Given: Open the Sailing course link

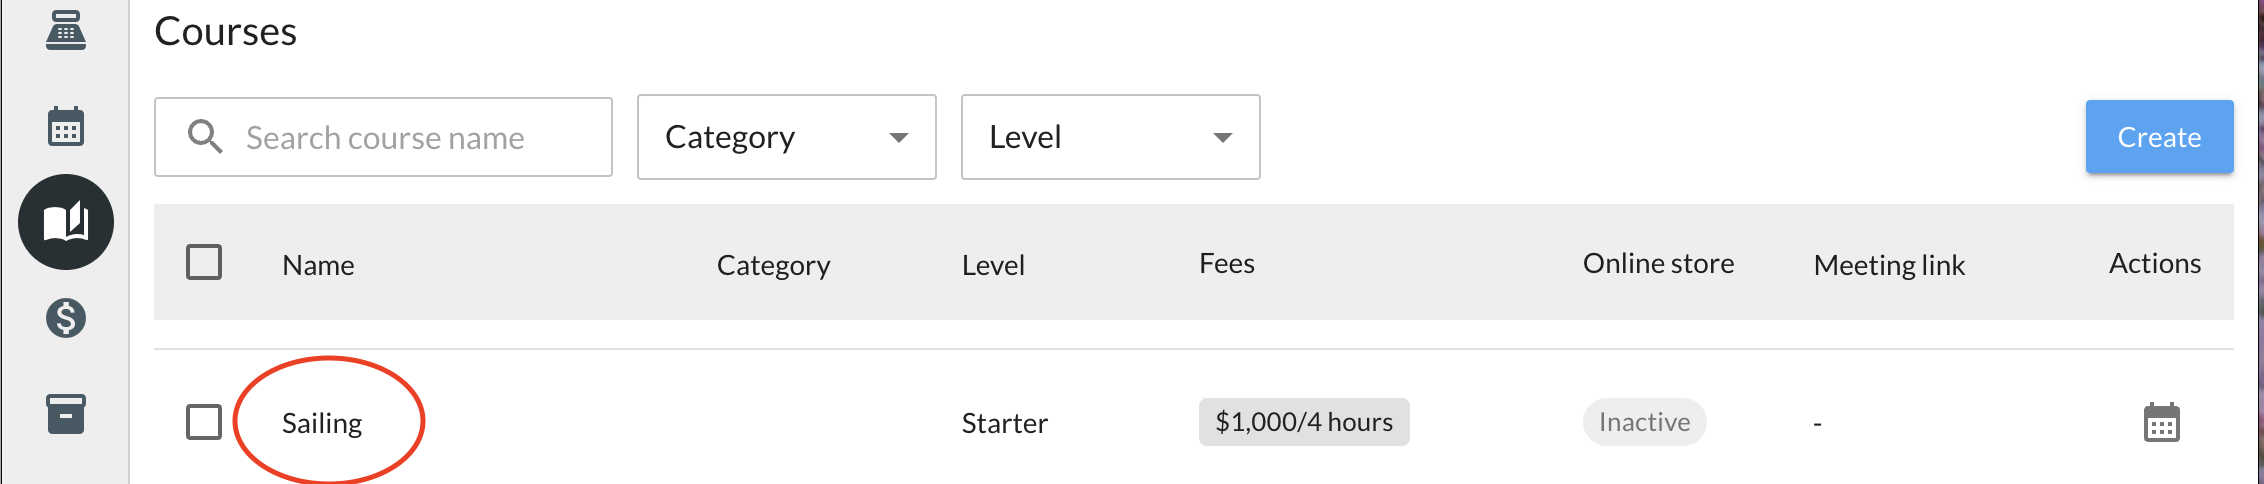Looking at the screenshot, I should pyautogui.click(x=322, y=423).
